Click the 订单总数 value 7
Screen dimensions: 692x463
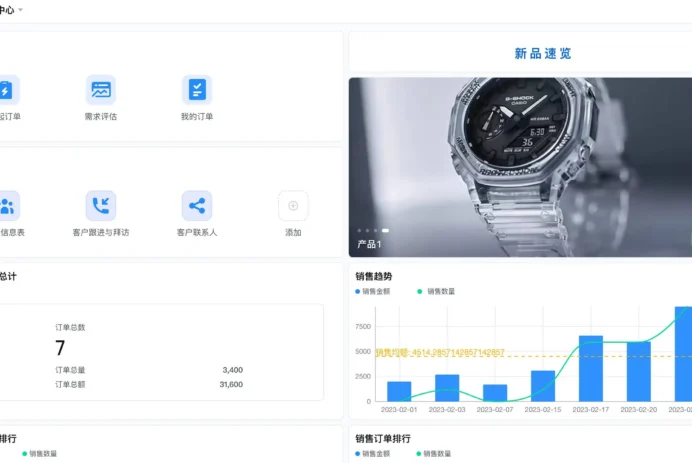coord(60,348)
